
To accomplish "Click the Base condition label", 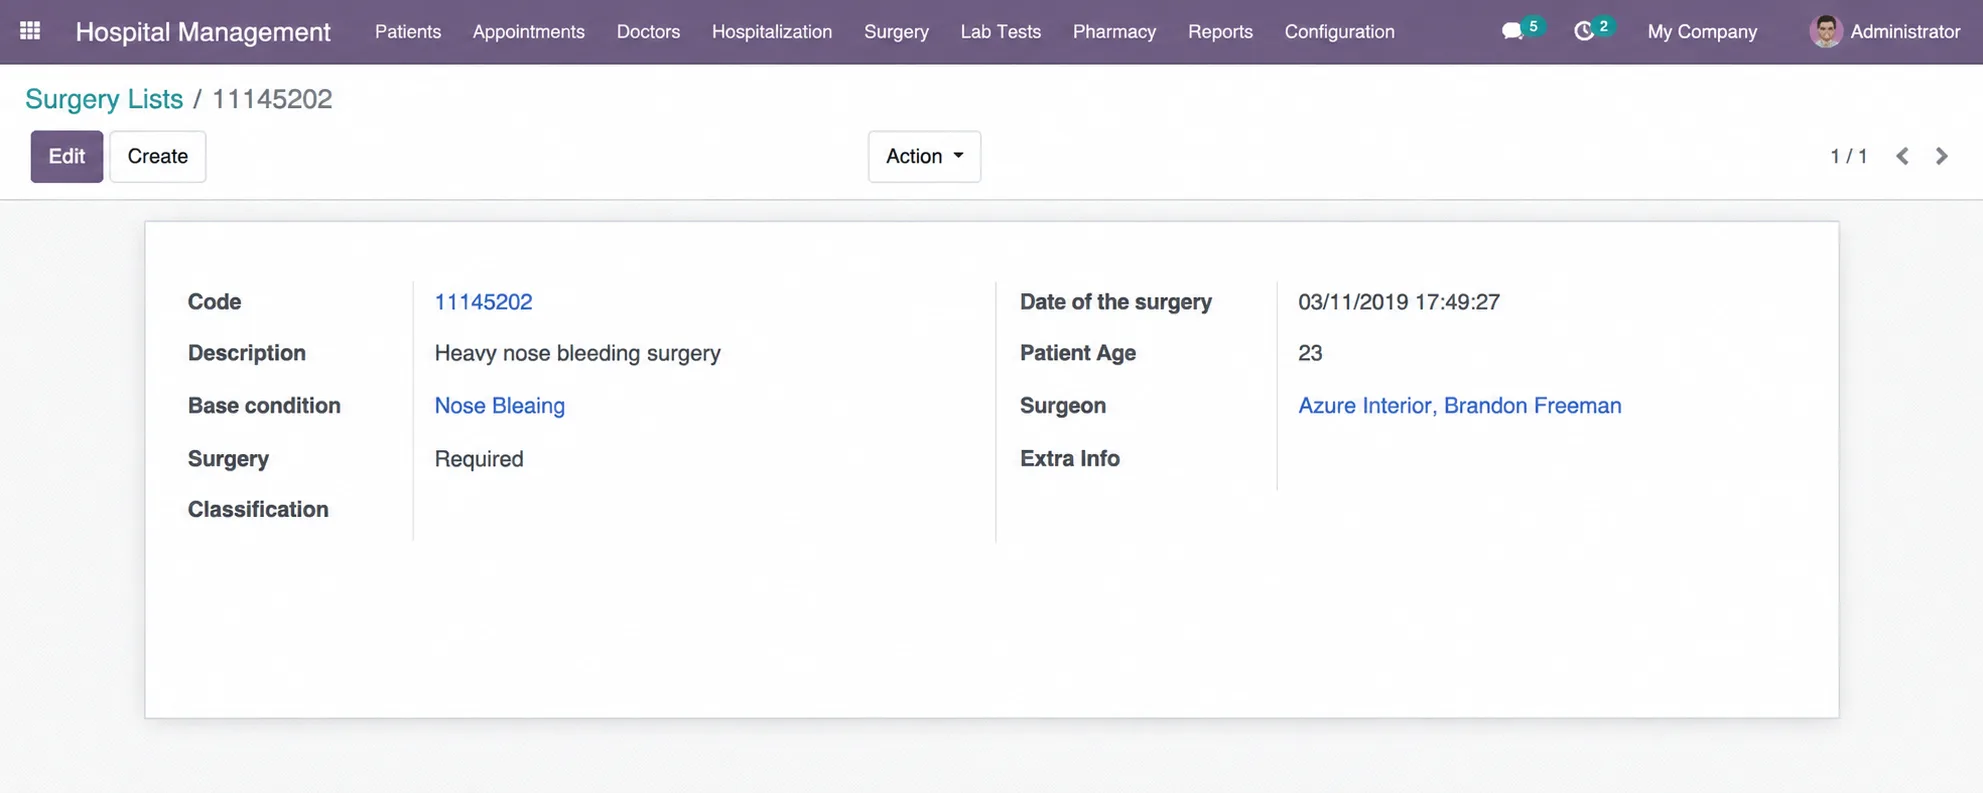I will click(264, 405).
